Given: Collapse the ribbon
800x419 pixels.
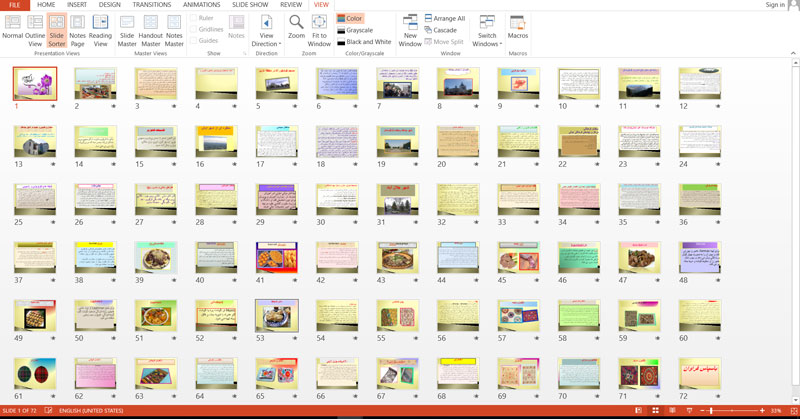Looking at the screenshot, I should [x=793, y=53].
